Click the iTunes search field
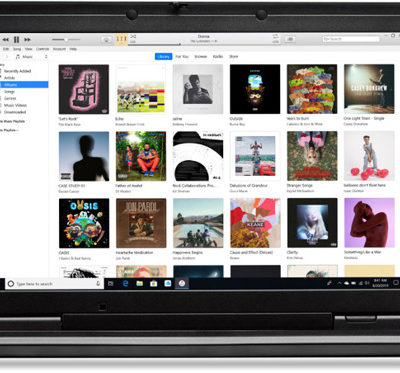The height and width of the screenshot is (373, 400). click(351, 39)
